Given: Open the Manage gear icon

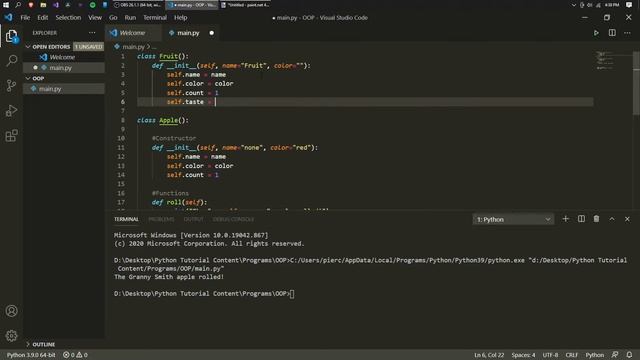Looking at the screenshot, I should 11,336.
